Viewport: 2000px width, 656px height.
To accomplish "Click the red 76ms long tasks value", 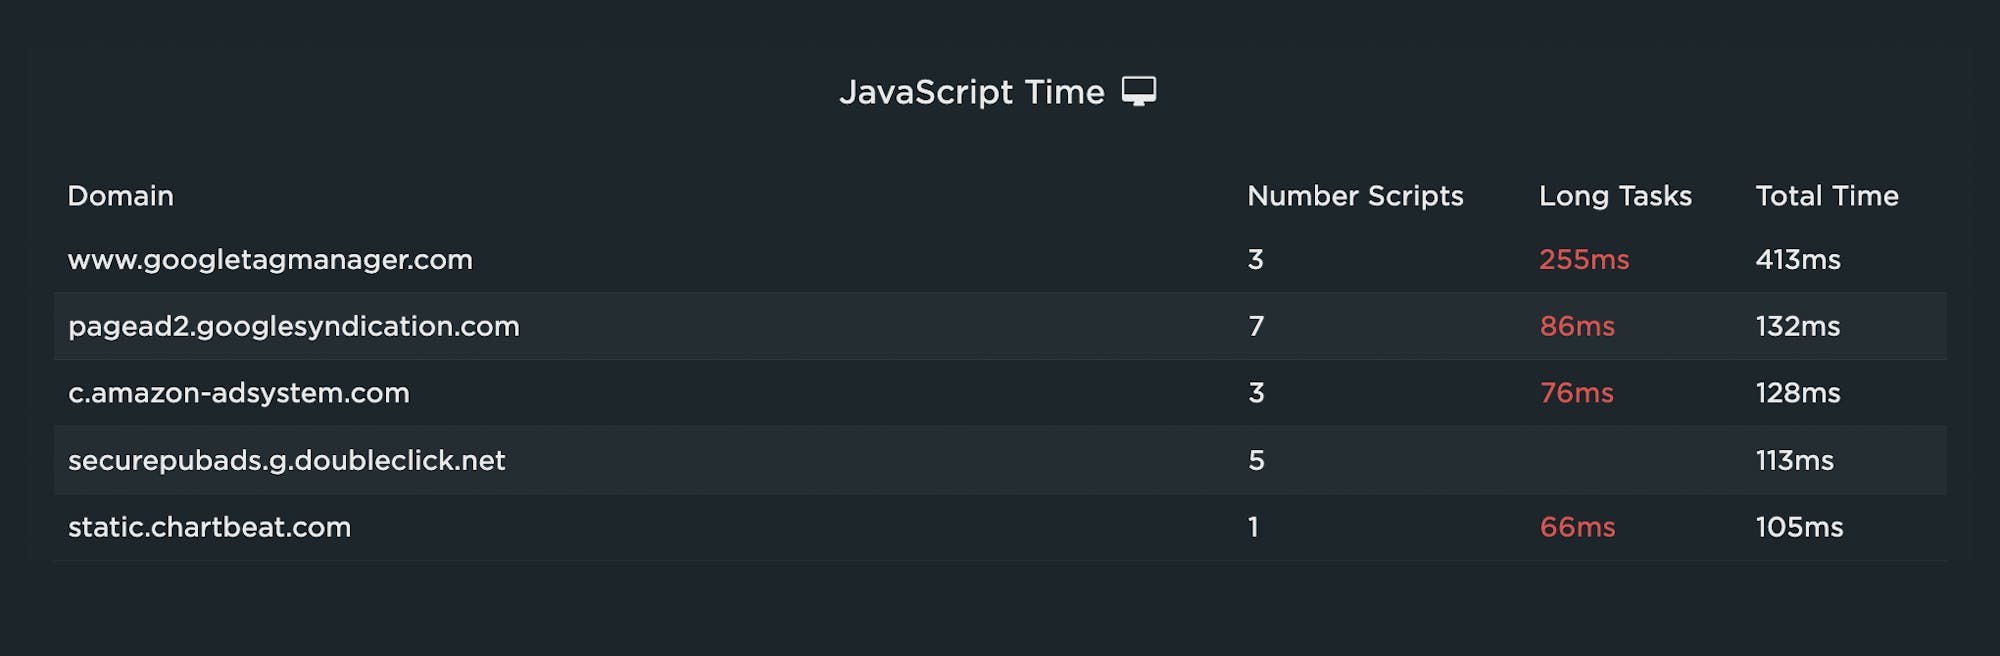I will click(x=1576, y=393).
